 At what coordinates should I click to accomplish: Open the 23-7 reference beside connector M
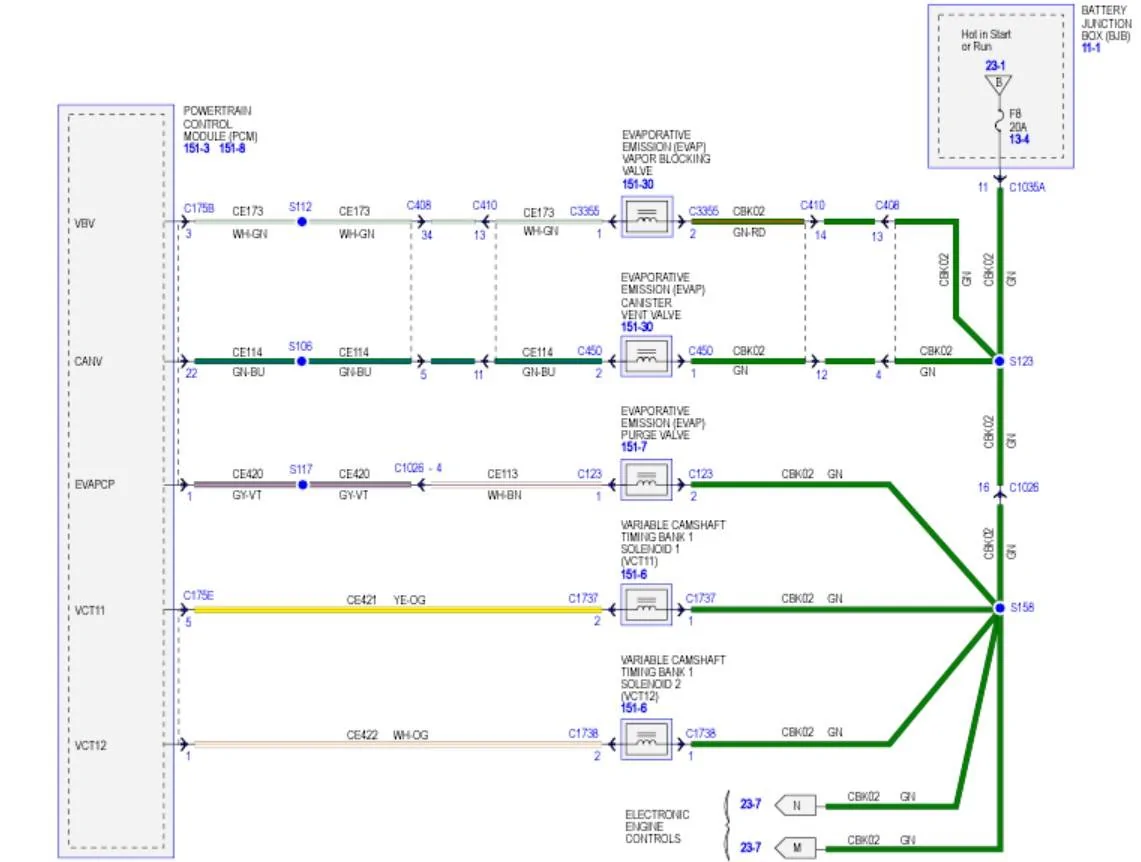point(750,847)
